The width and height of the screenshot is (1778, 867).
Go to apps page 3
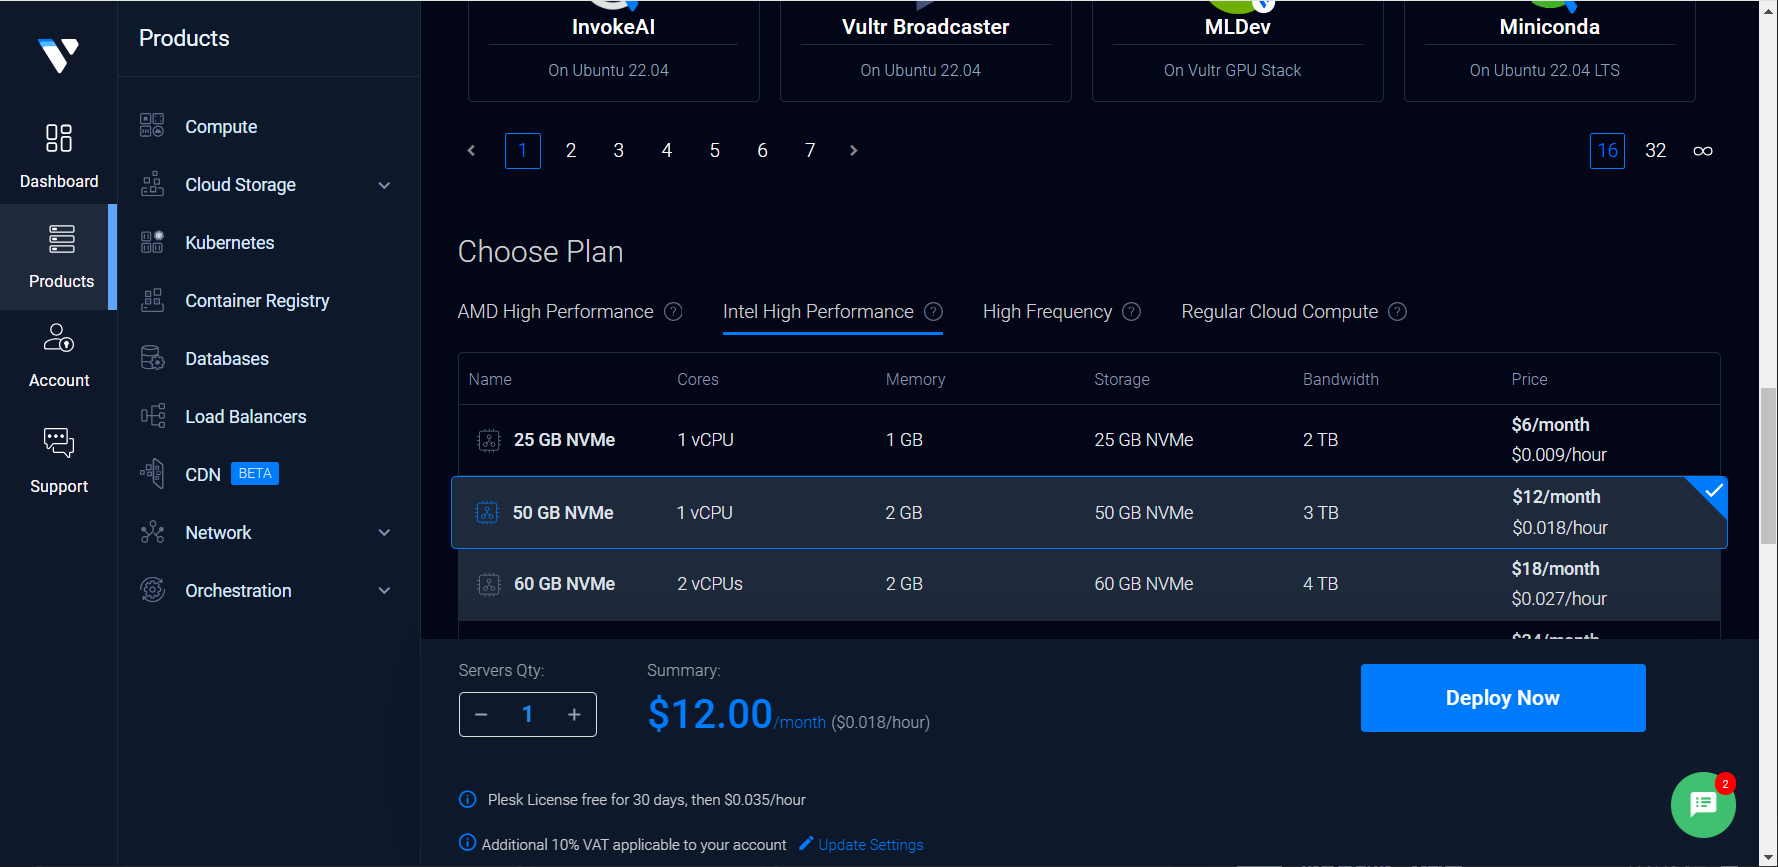[619, 151]
